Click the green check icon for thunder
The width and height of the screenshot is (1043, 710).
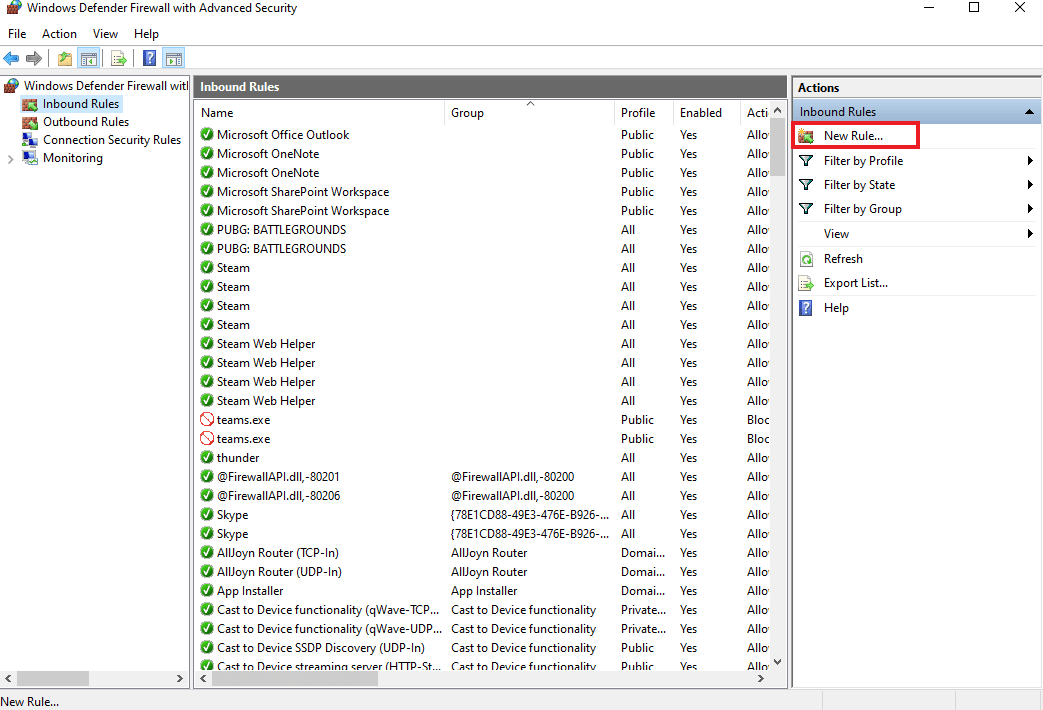click(x=207, y=457)
